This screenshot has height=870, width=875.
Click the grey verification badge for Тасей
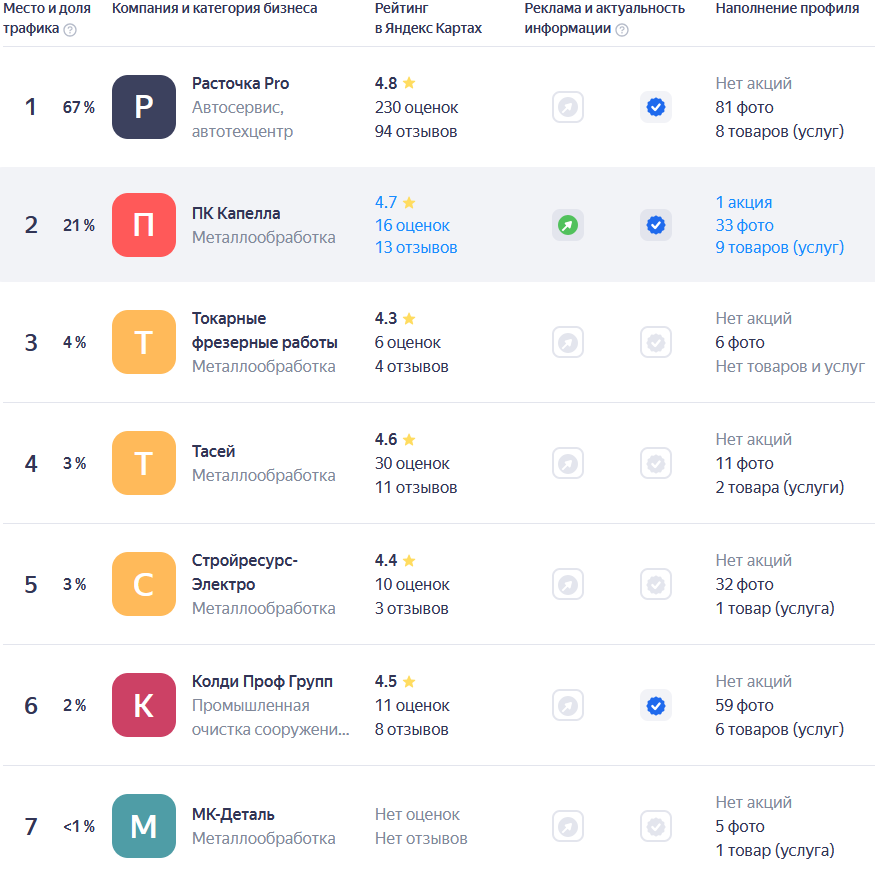656,464
